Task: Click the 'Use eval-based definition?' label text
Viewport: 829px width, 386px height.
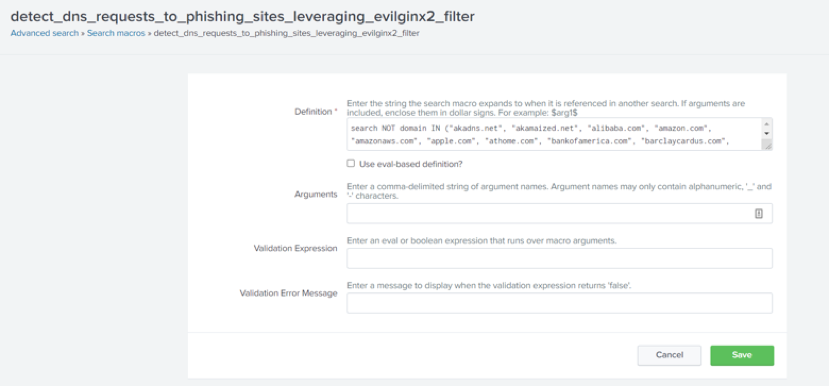Action: [x=411, y=164]
